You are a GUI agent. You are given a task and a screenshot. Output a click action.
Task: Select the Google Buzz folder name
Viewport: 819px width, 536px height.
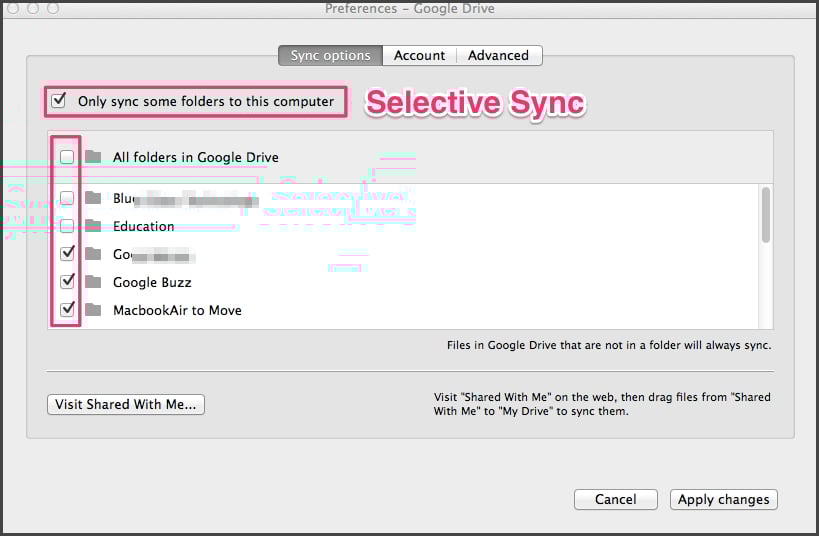coord(153,282)
